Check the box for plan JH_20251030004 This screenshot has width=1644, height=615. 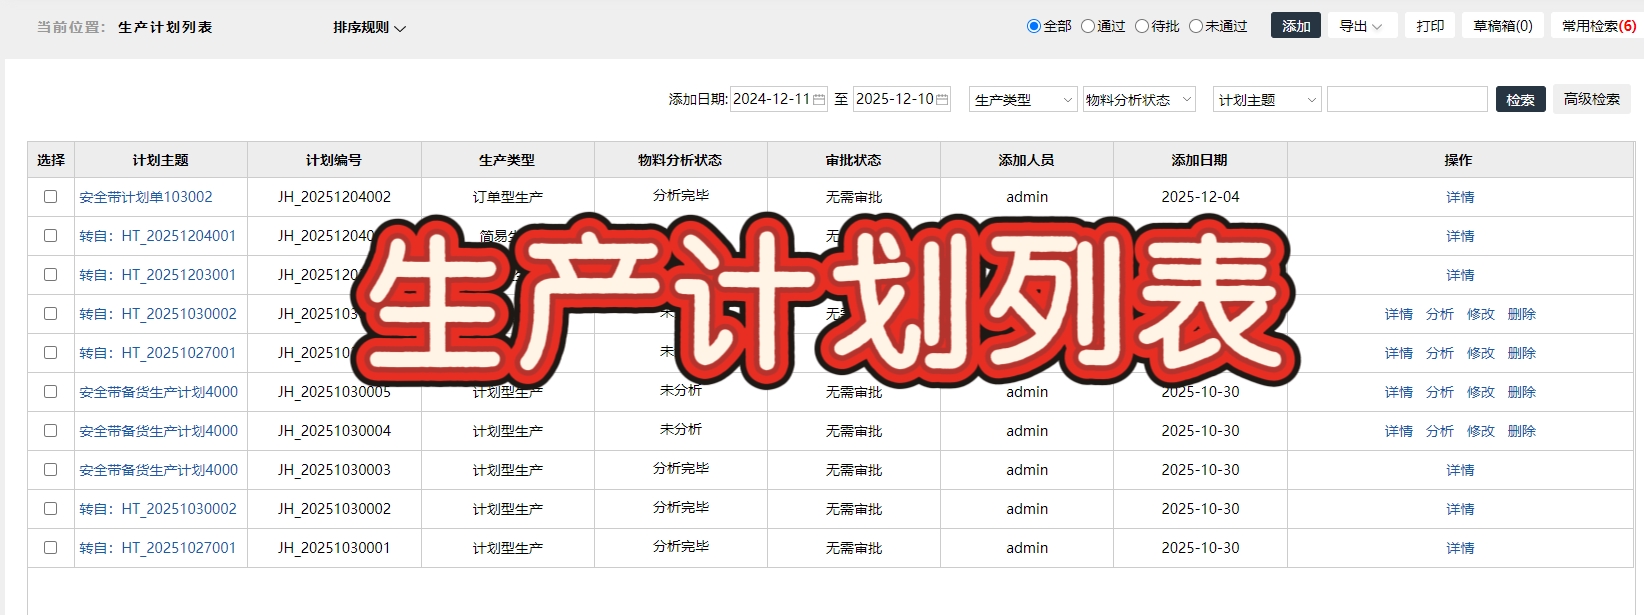pyautogui.click(x=51, y=431)
